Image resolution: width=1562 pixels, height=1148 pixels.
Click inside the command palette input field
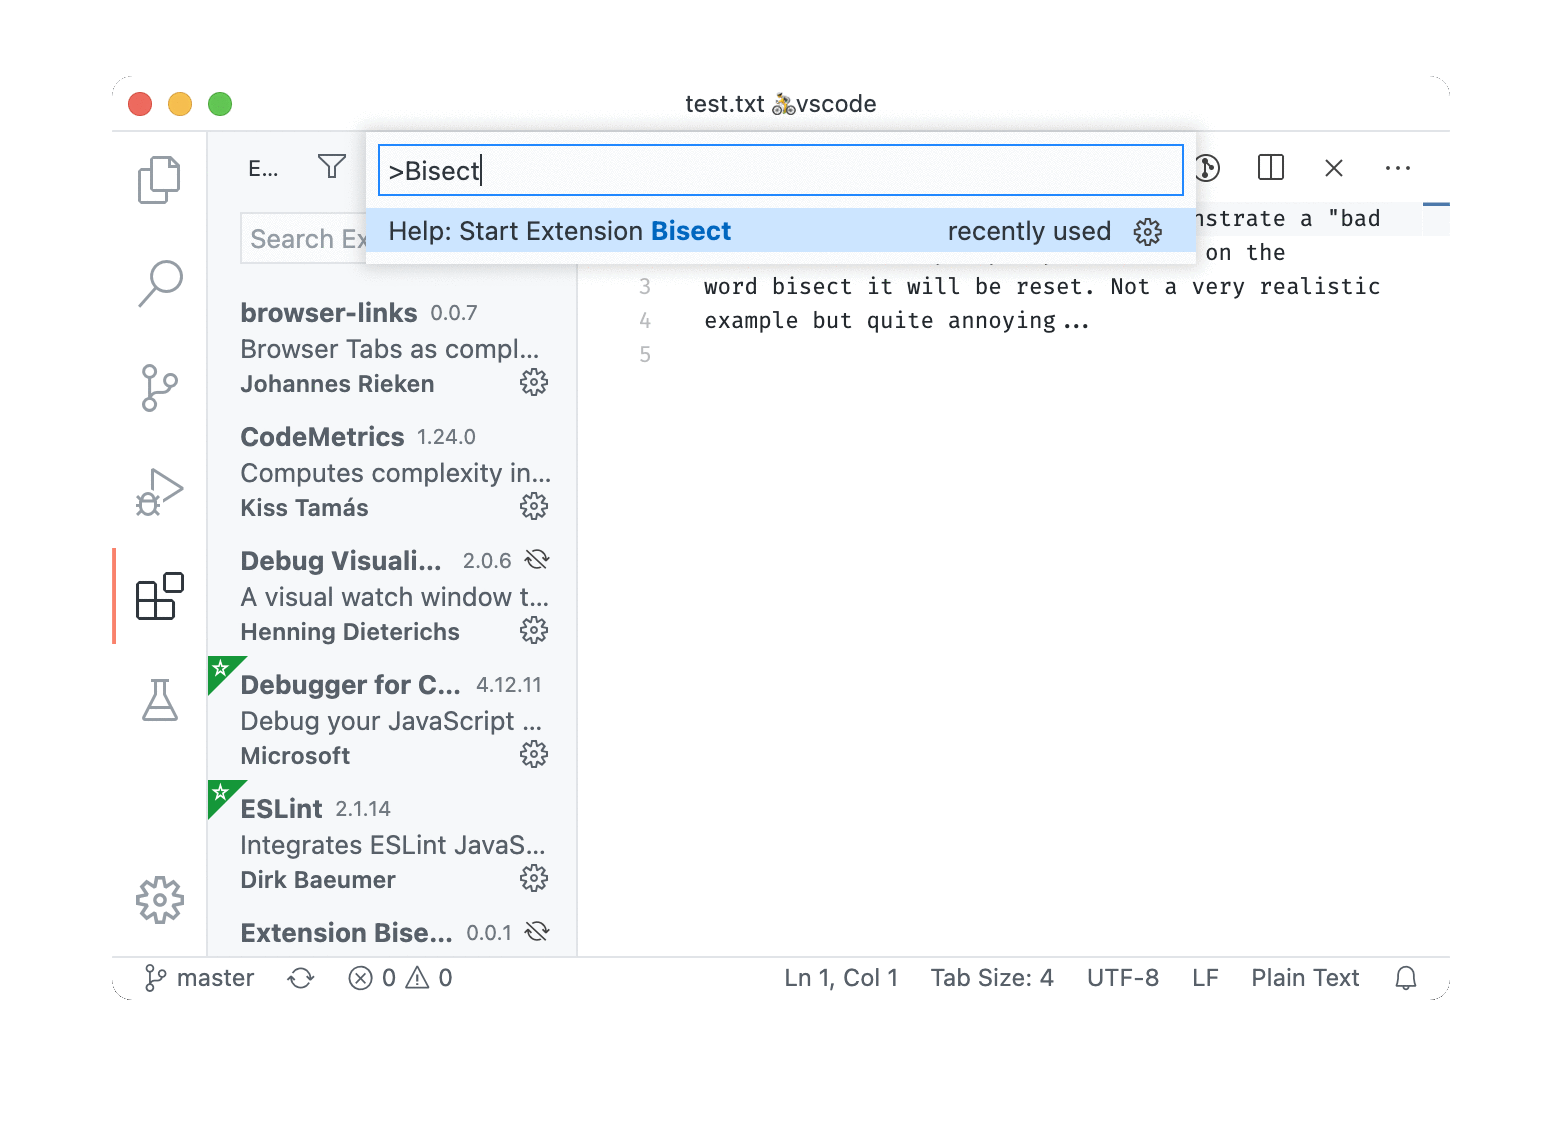tap(780, 170)
